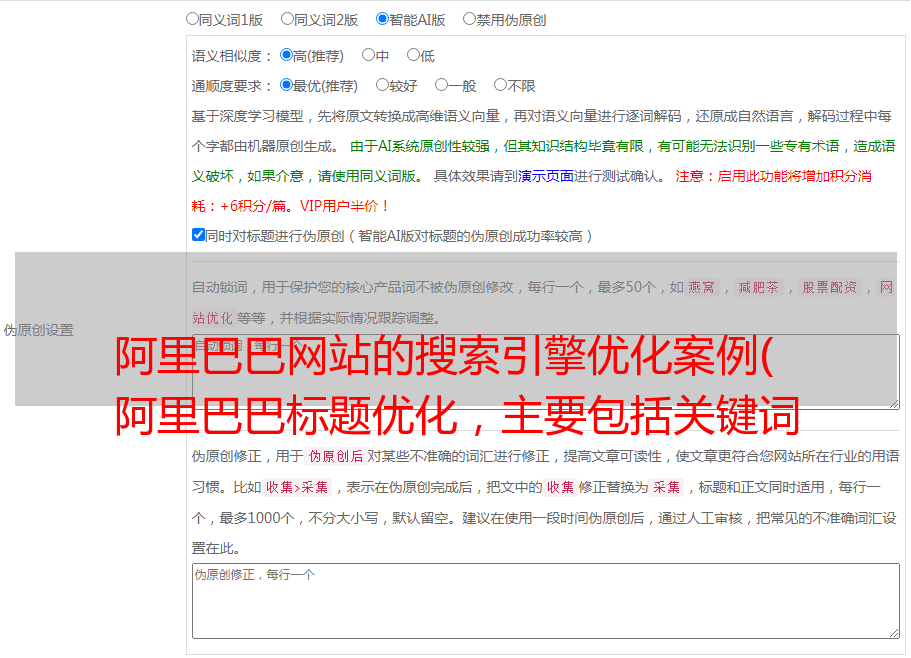Set 通顺度要求 to 最优(推荐)

[x=286, y=85]
